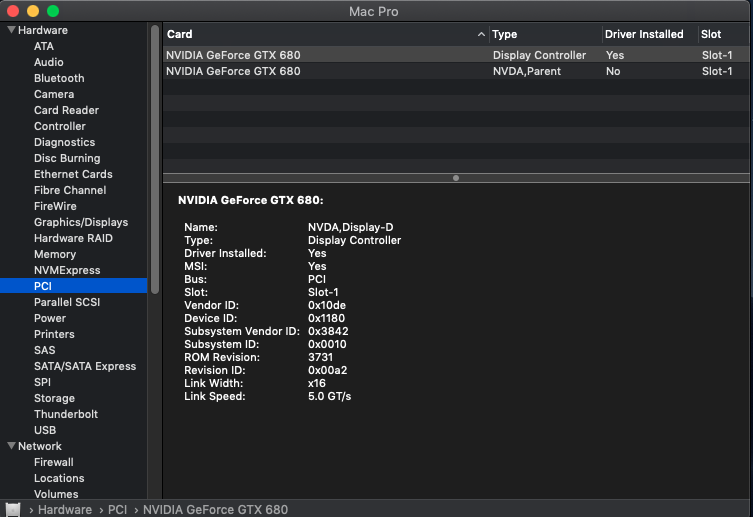This screenshot has height=517, width=753.
Task: Select Fibre Channel in the sidebar
Action: coord(70,190)
